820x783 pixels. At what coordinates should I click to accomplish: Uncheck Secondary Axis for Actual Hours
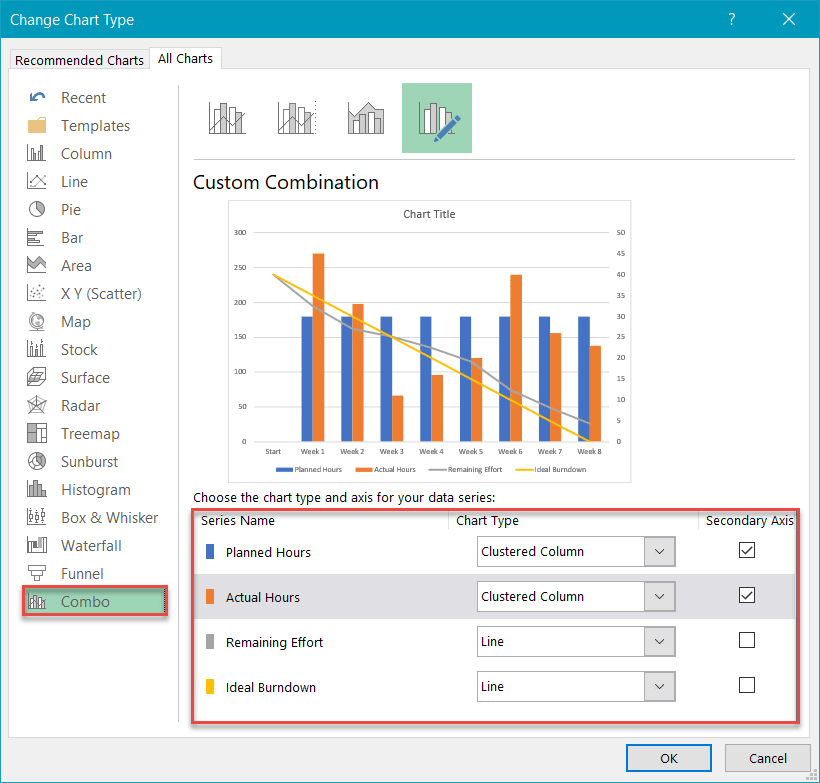746,595
